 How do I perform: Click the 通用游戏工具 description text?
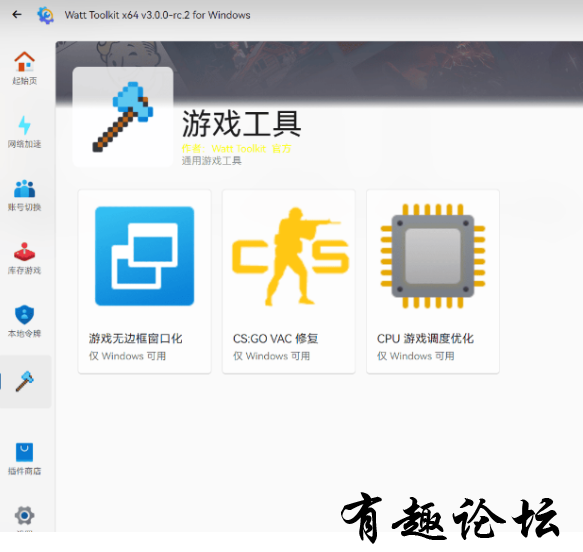coord(212,161)
